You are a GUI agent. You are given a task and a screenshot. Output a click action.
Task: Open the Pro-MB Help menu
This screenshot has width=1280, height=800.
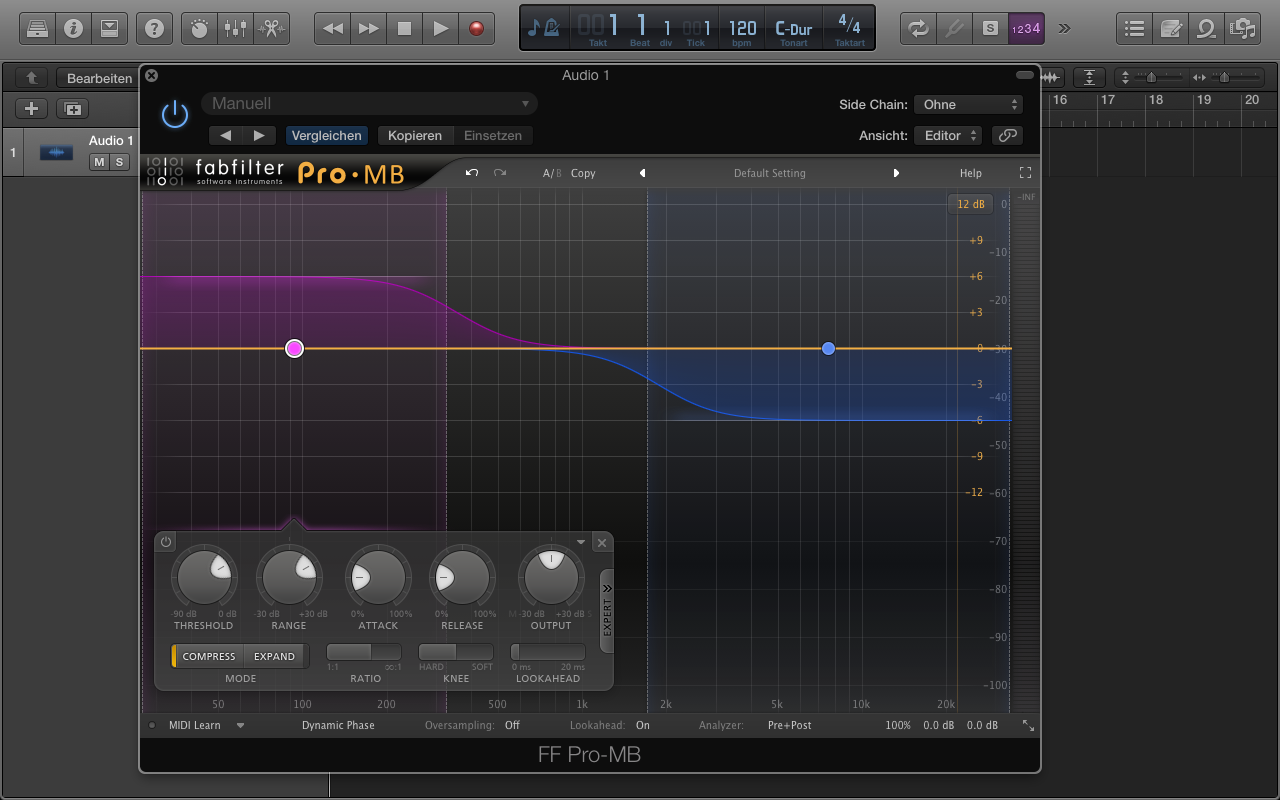click(971, 173)
